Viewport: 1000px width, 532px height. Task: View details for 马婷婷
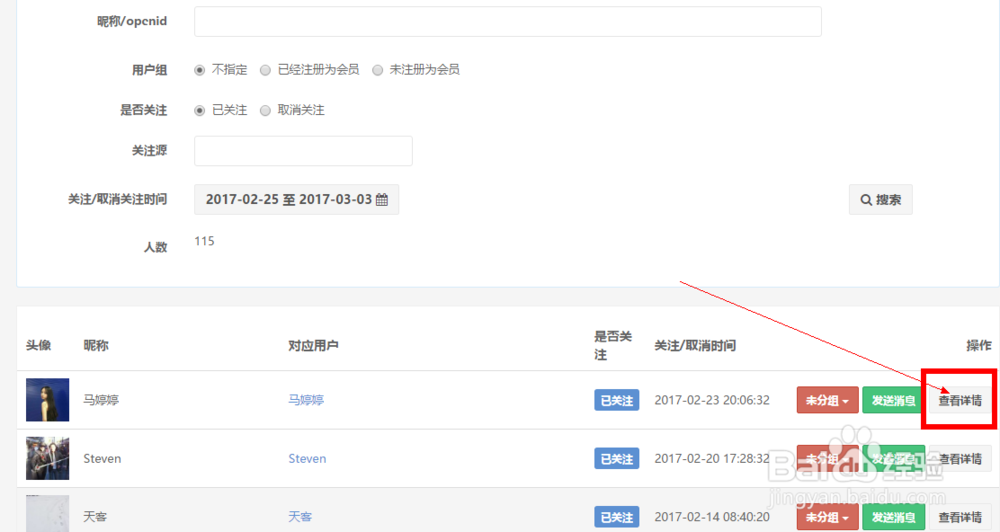[960, 400]
